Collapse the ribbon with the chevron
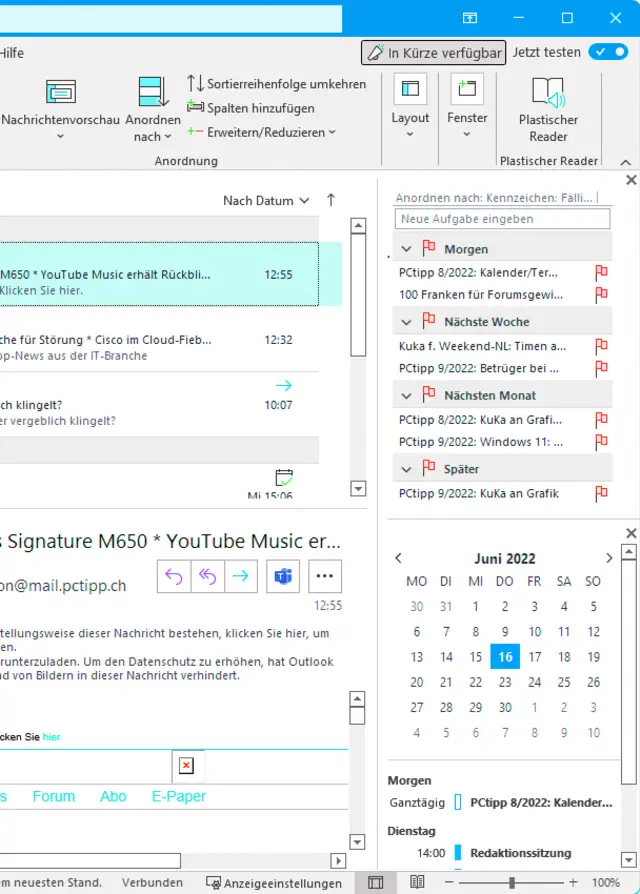 pos(625,162)
